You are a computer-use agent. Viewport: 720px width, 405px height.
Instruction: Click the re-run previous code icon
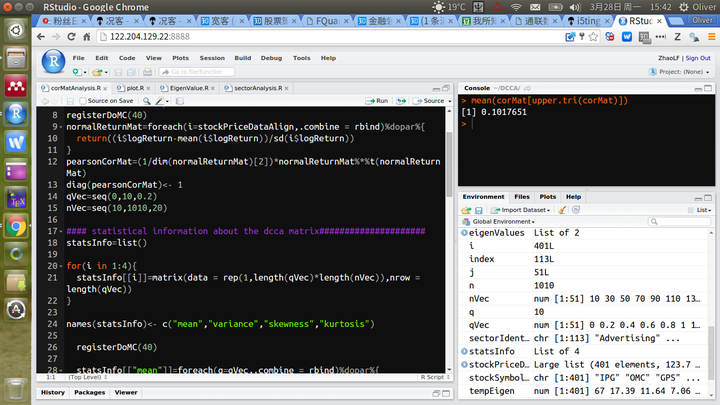pyautogui.click(x=401, y=101)
